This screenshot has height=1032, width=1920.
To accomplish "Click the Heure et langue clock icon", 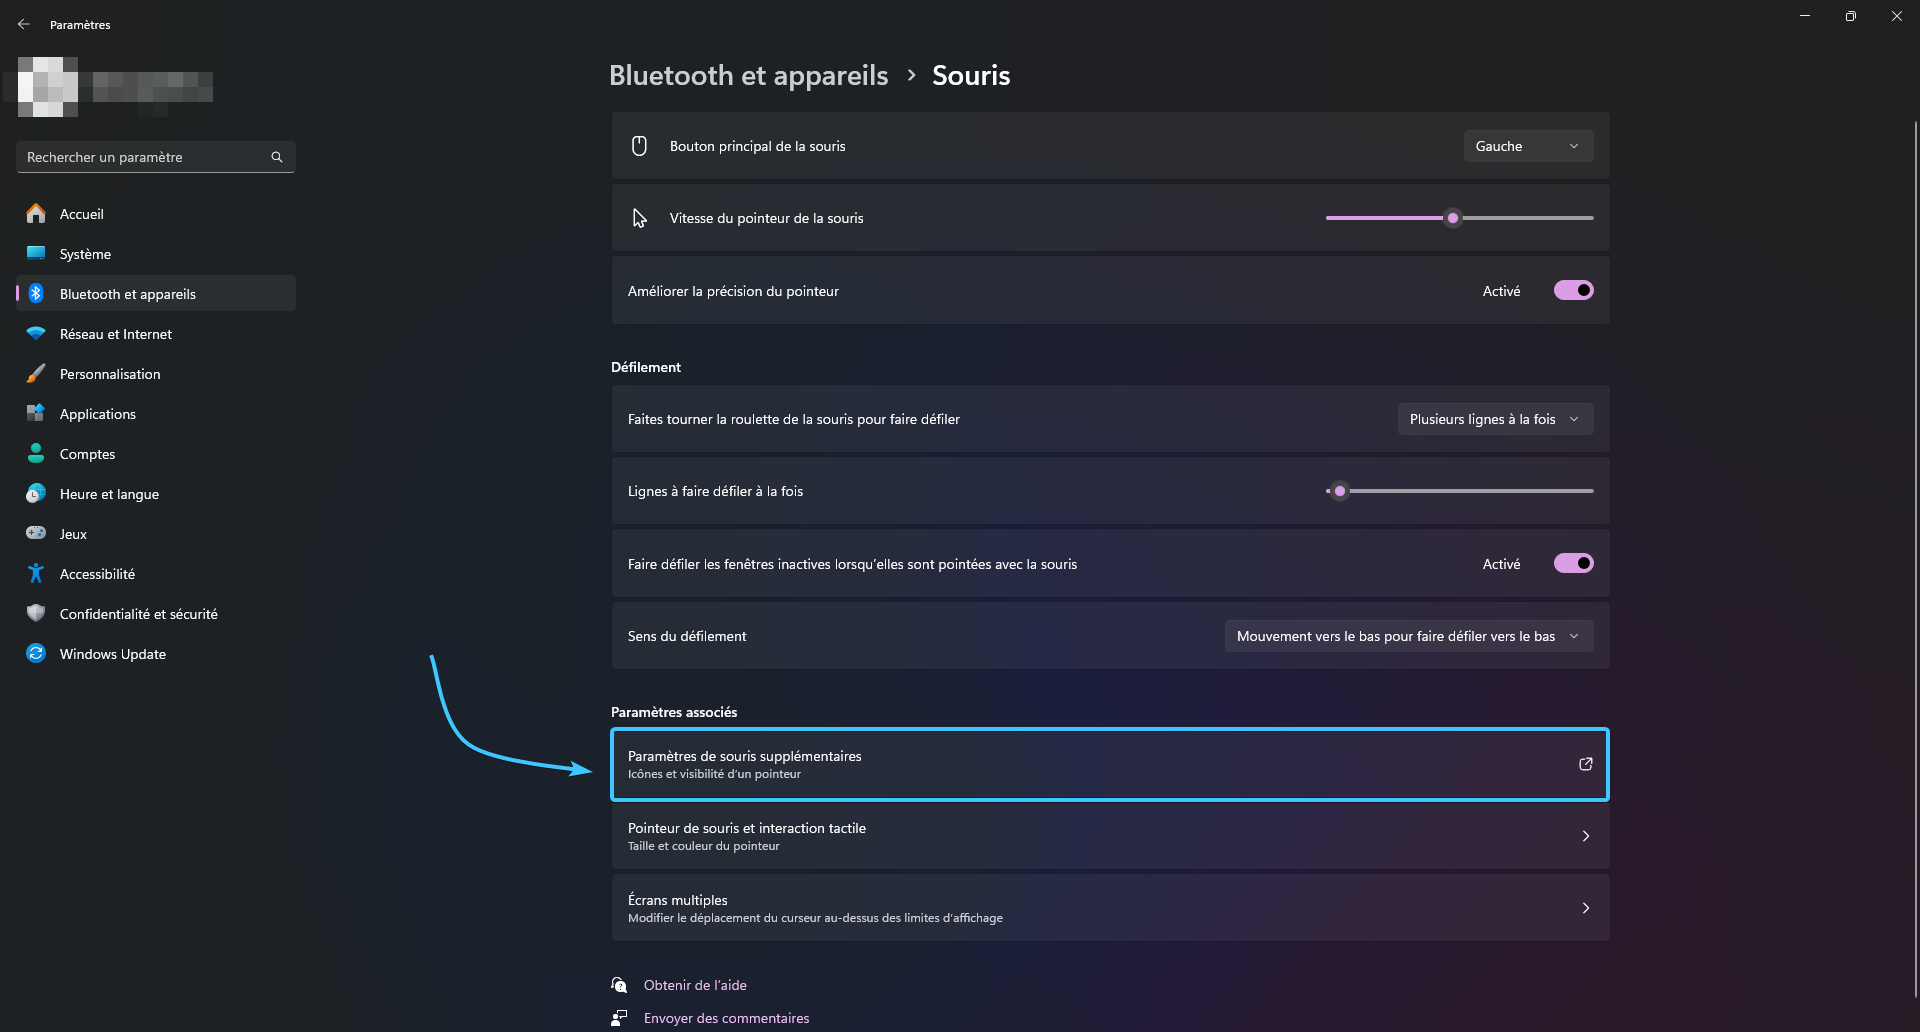I will pyautogui.click(x=36, y=493).
